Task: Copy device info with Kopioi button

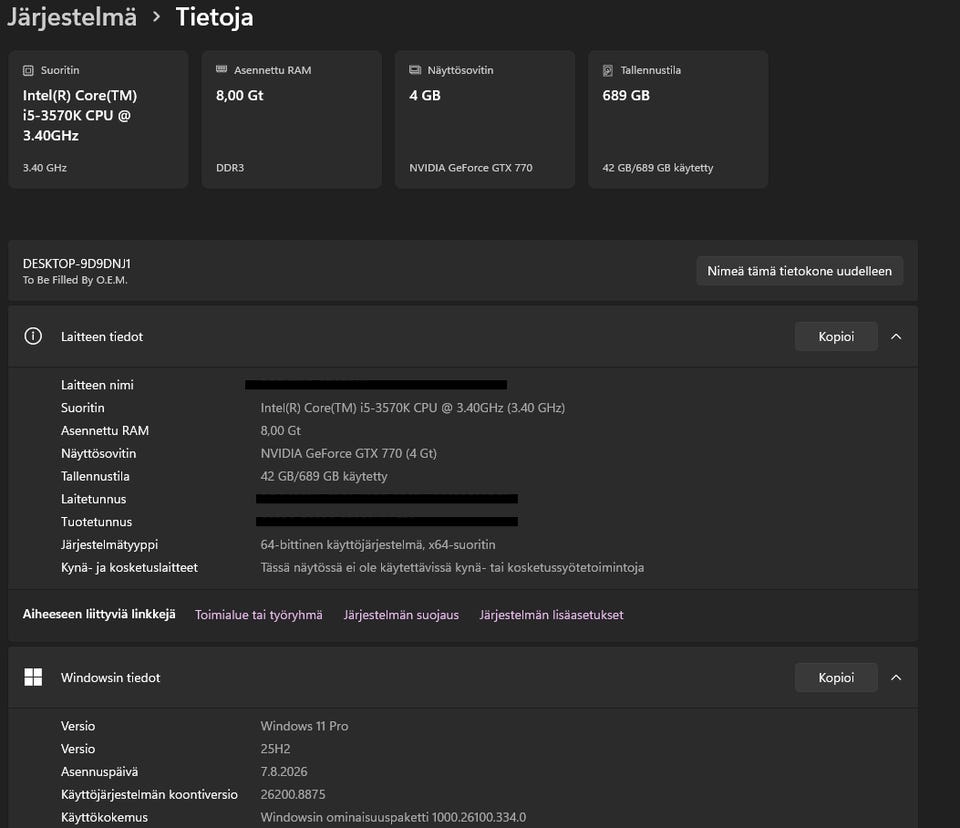Action: click(836, 336)
